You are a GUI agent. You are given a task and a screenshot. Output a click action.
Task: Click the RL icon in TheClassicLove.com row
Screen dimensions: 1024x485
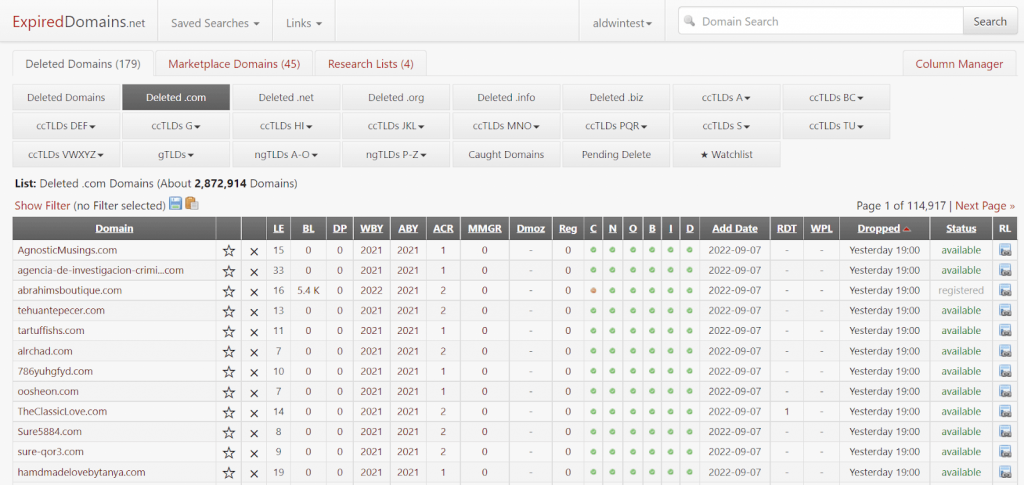(x=1005, y=412)
